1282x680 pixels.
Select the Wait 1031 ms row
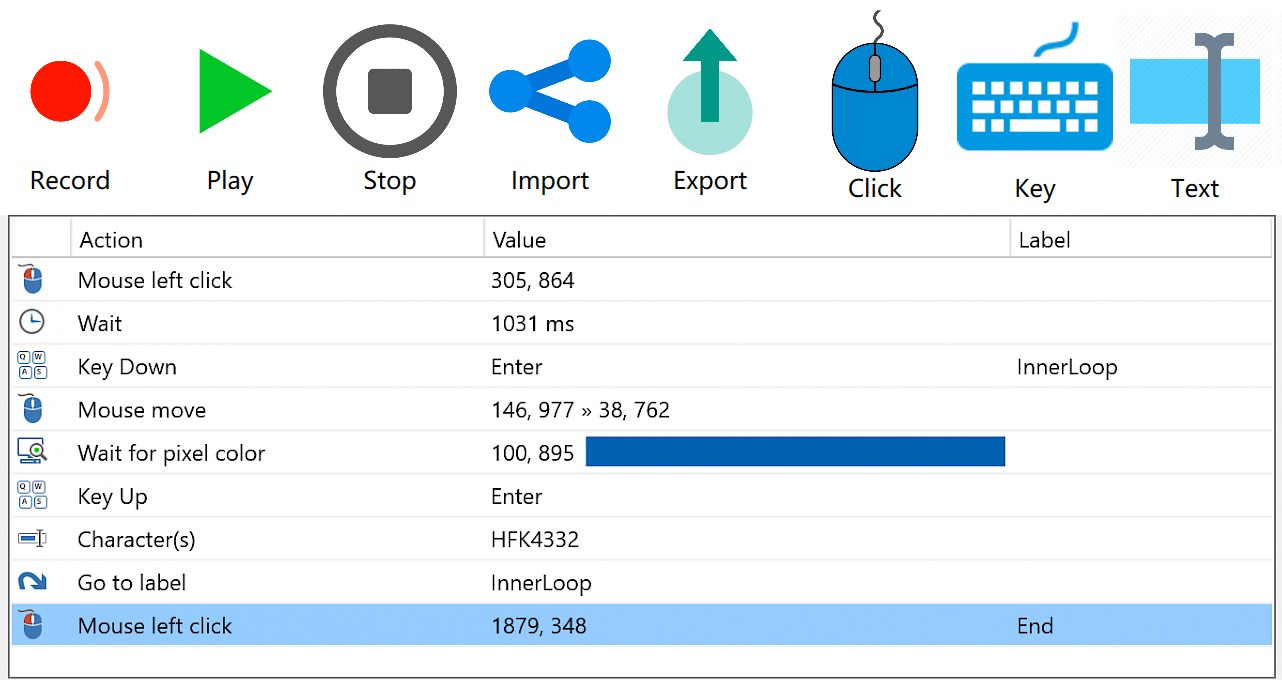point(400,324)
